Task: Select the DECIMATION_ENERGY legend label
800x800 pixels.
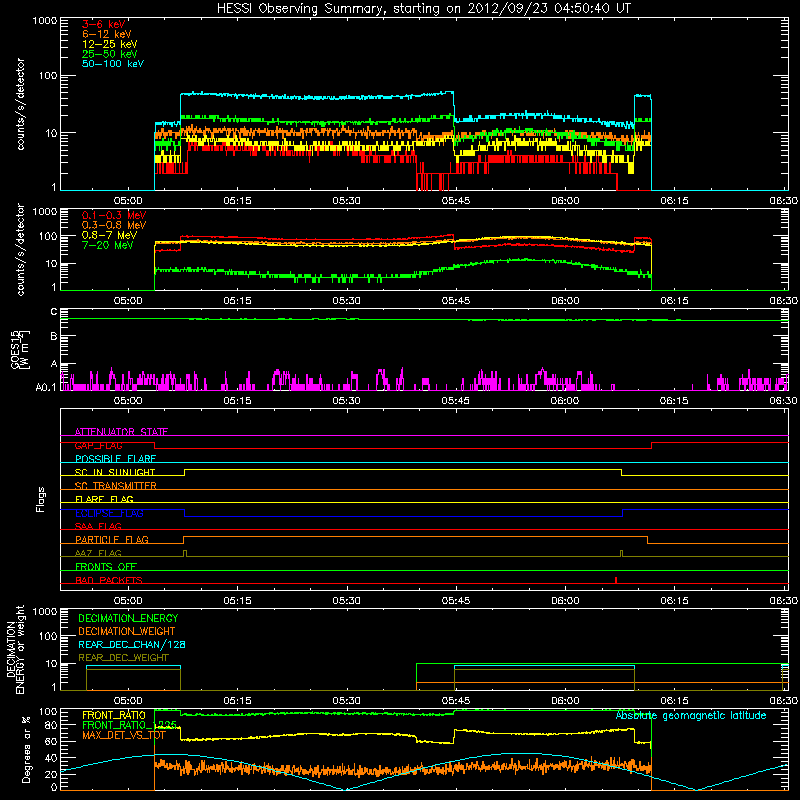Action: click(x=128, y=618)
